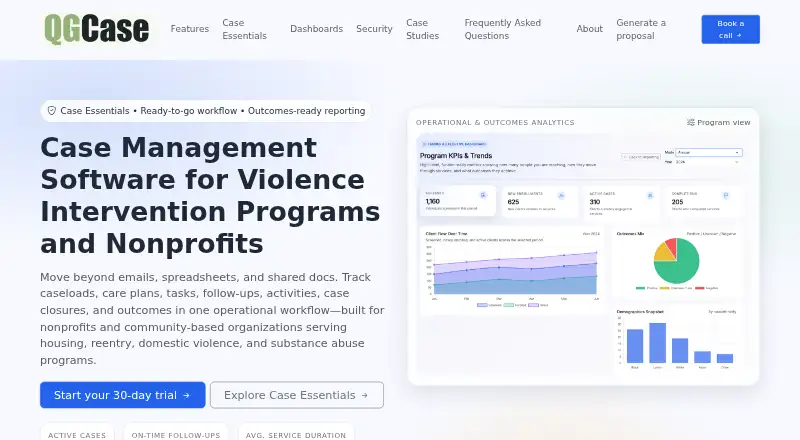The height and width of the screenshot is (440, 800).
Task: Click the 'Move beyond emails, spreadsheets' paragraph
Action: click(212, 319)
